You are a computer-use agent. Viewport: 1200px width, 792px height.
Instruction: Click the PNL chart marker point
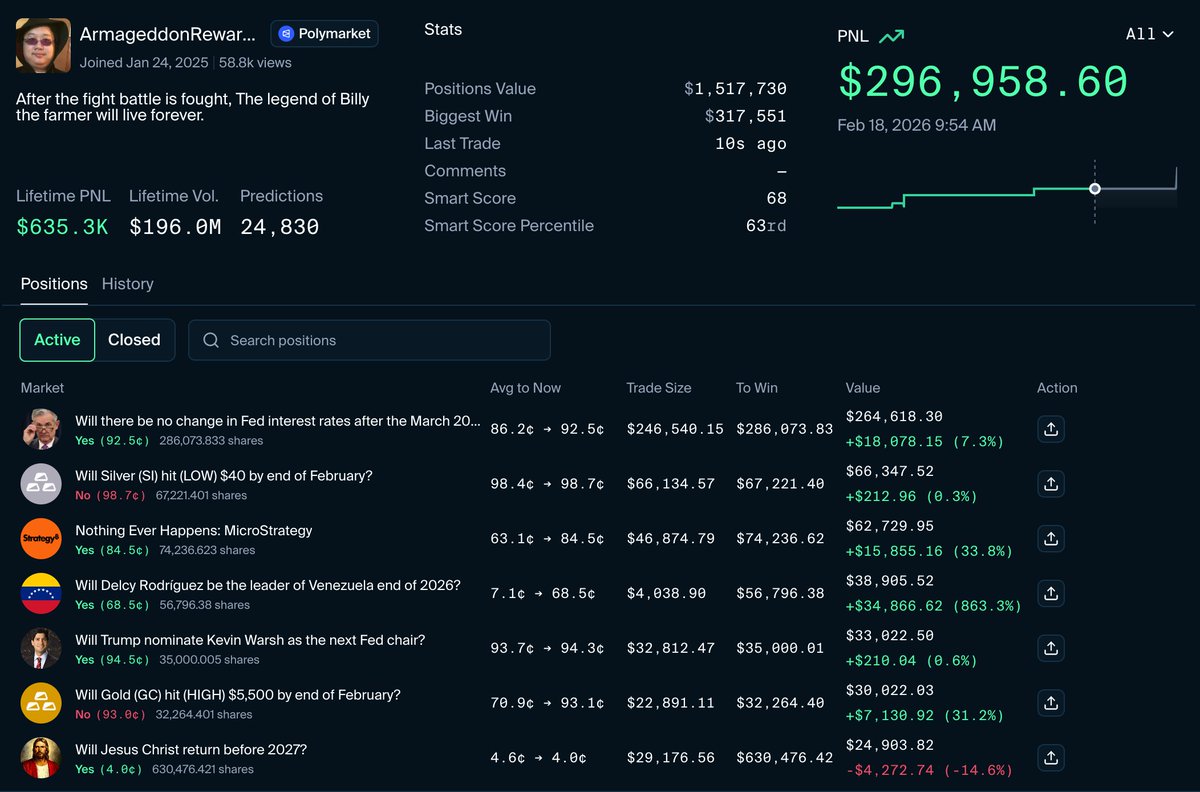click(1095, 188)
